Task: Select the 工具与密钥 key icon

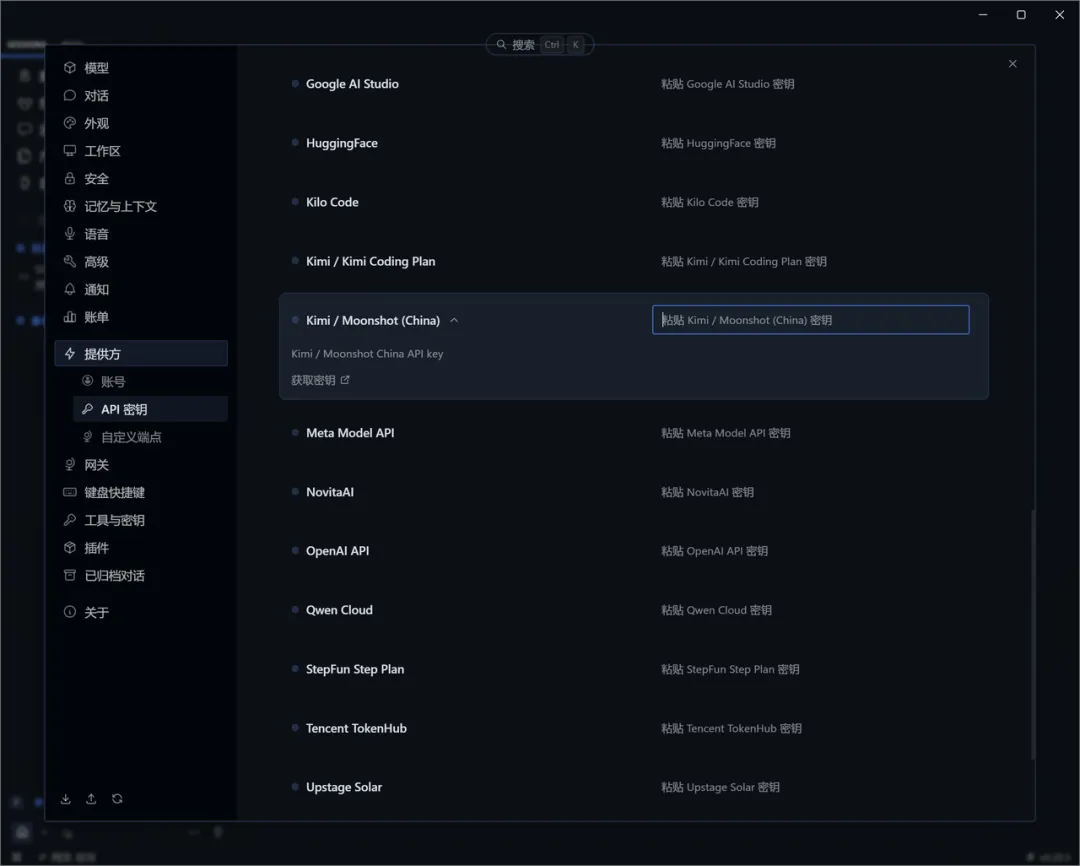Action: pyautogui.click(x=70, y=520)
